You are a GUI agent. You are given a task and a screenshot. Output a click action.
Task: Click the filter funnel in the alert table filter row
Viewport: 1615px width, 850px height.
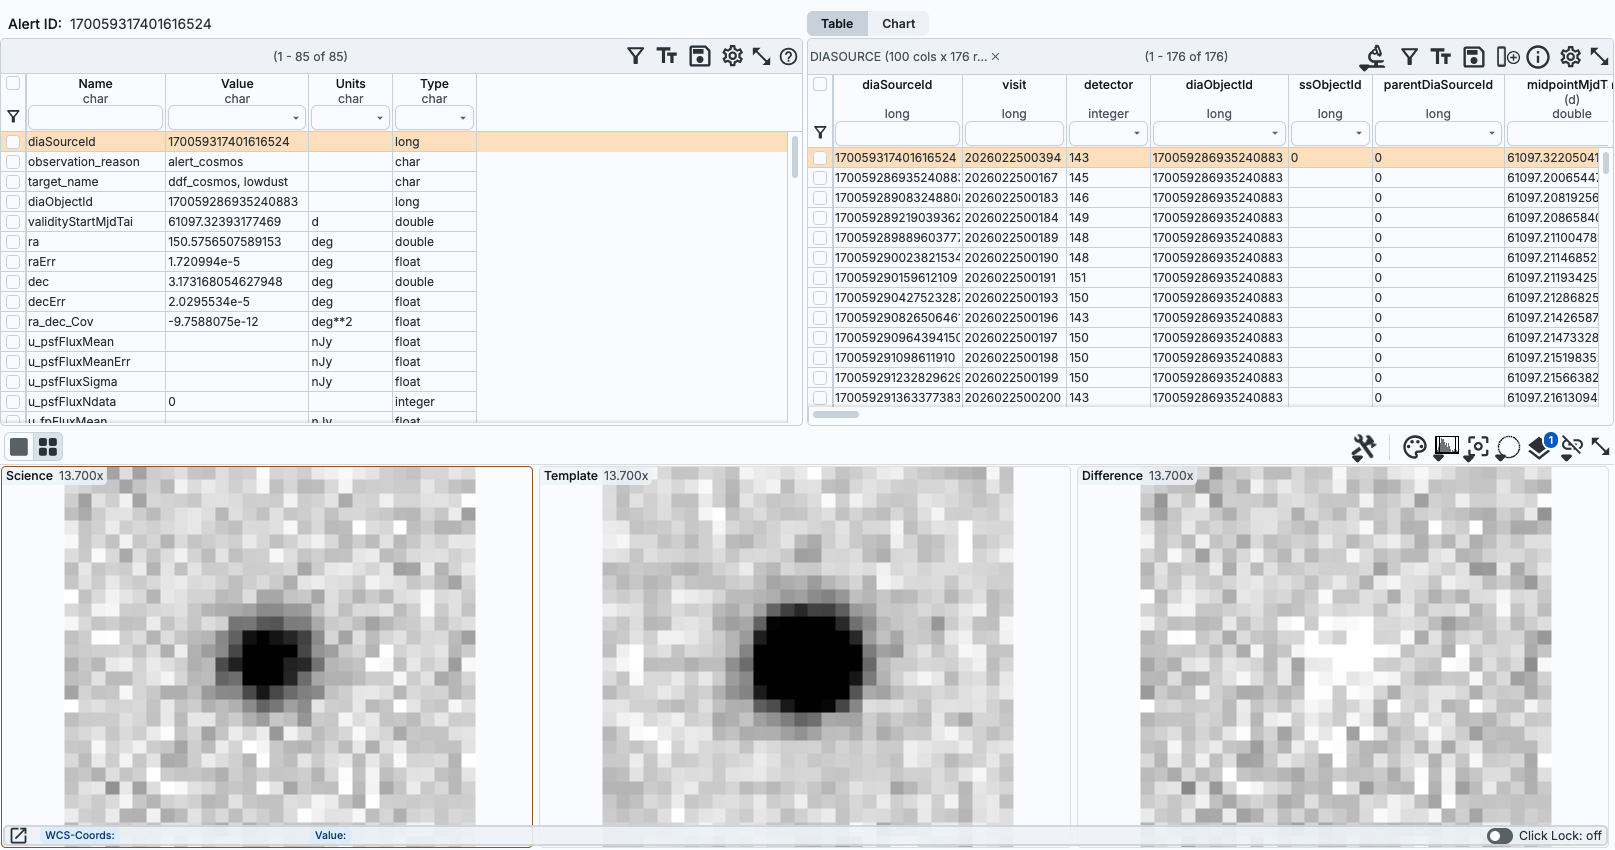click(x=13, y=117)
